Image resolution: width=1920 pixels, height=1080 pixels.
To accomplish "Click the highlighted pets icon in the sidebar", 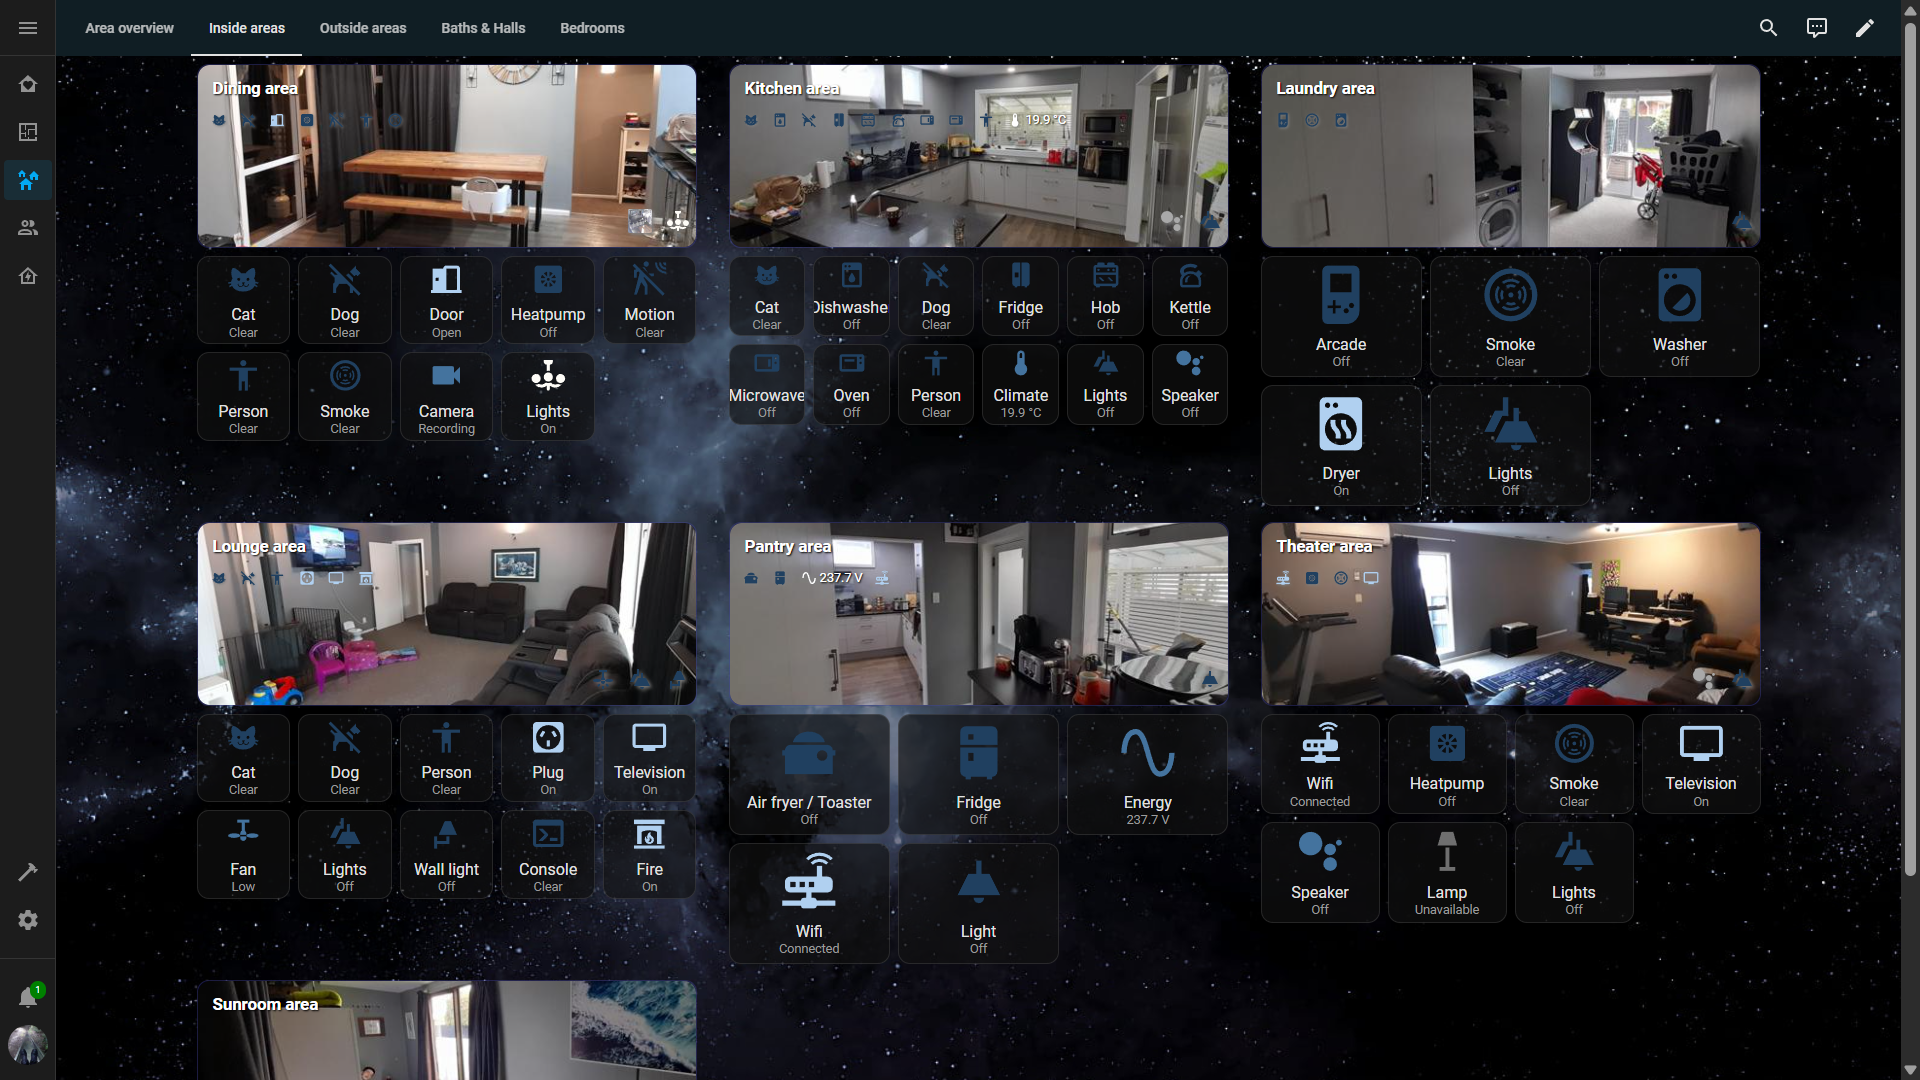I will (28, 180).
